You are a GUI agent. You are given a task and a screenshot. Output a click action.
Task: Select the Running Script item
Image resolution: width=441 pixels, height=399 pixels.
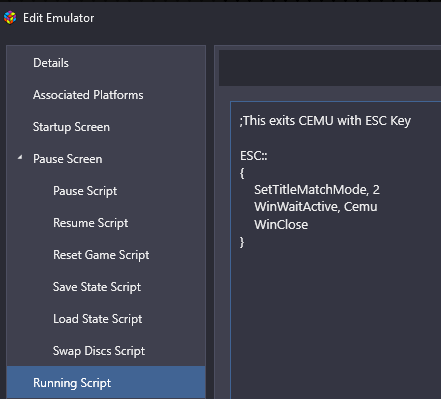coord(106,383)
